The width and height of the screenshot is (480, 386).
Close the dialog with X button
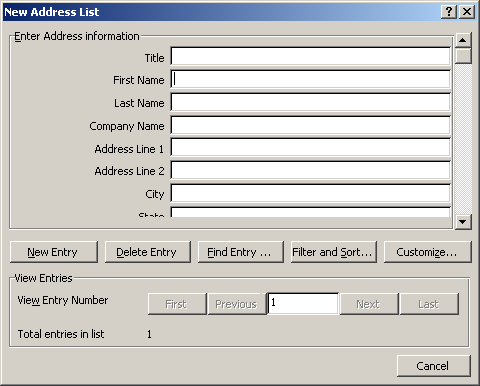[467, 12]
